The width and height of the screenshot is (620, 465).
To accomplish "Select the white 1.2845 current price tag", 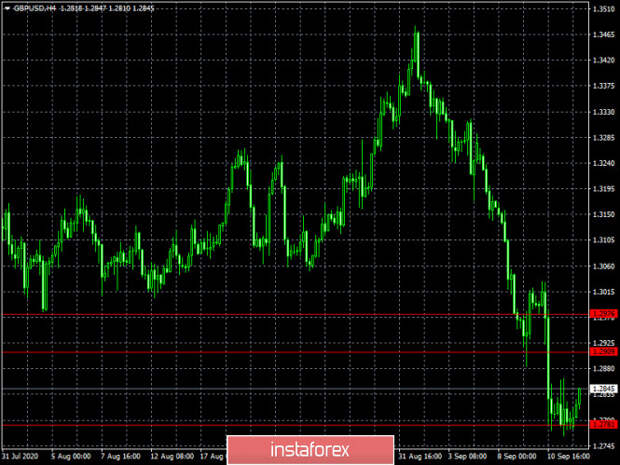I will point(604,389).
